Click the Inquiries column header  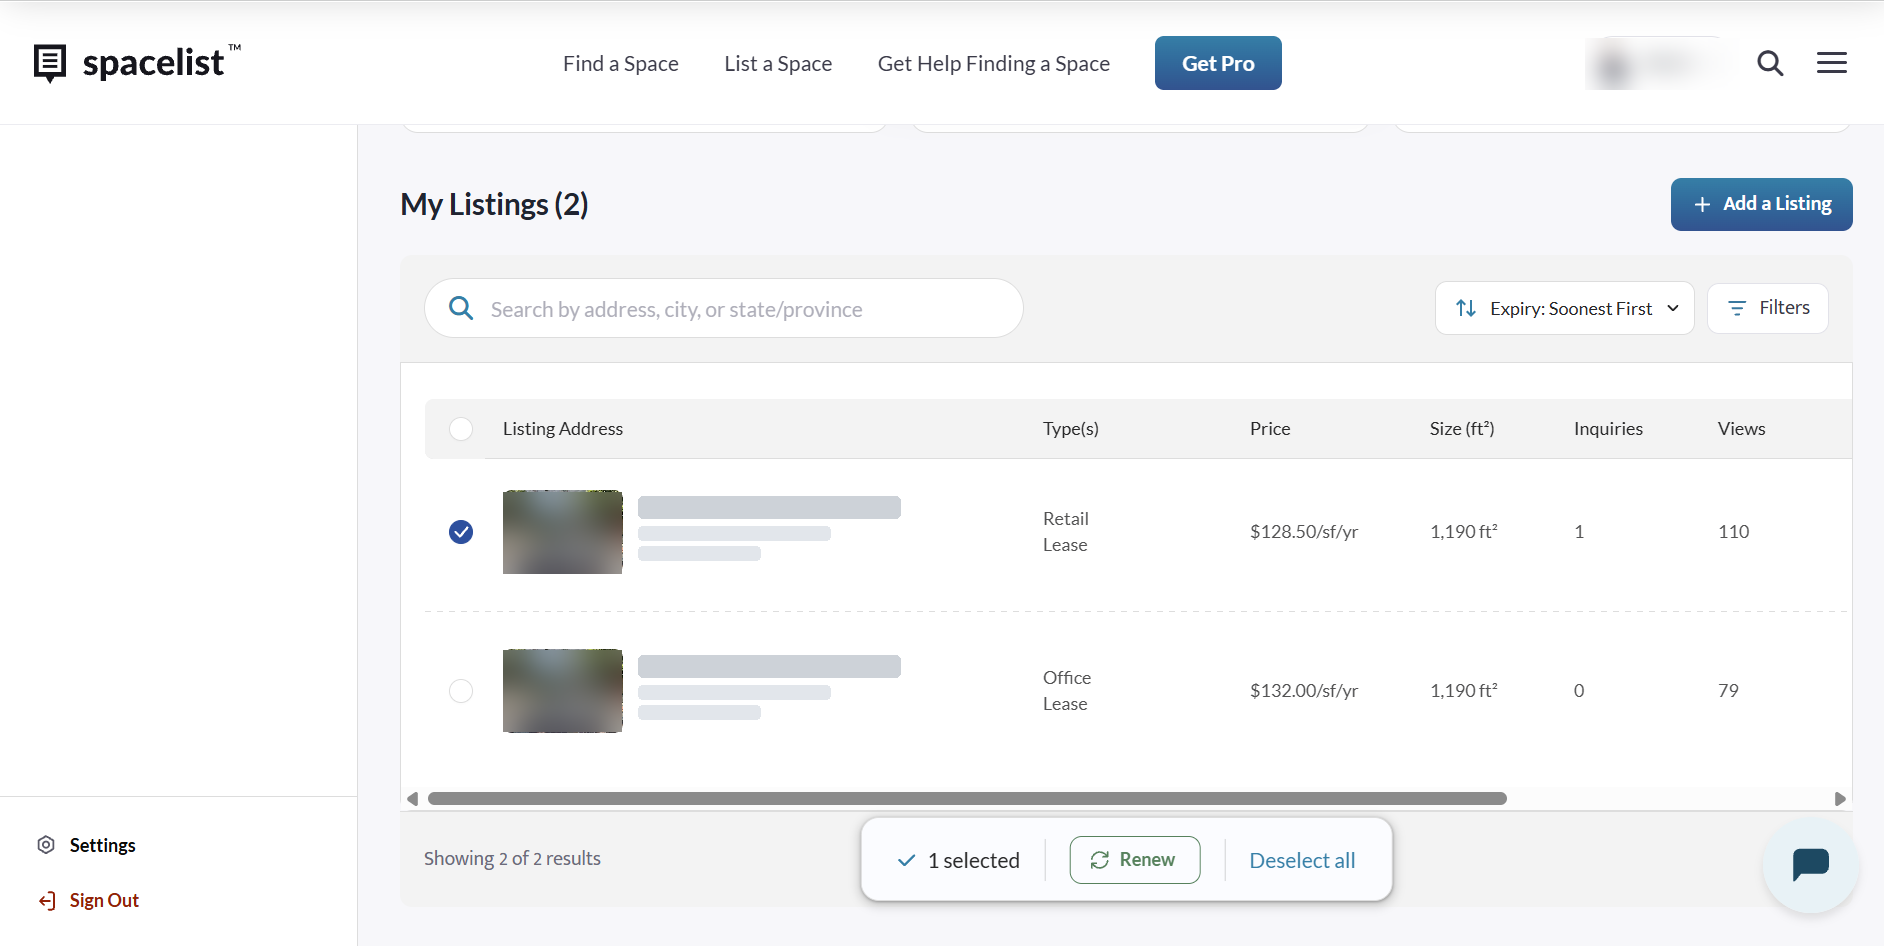tap(1608, 429)
